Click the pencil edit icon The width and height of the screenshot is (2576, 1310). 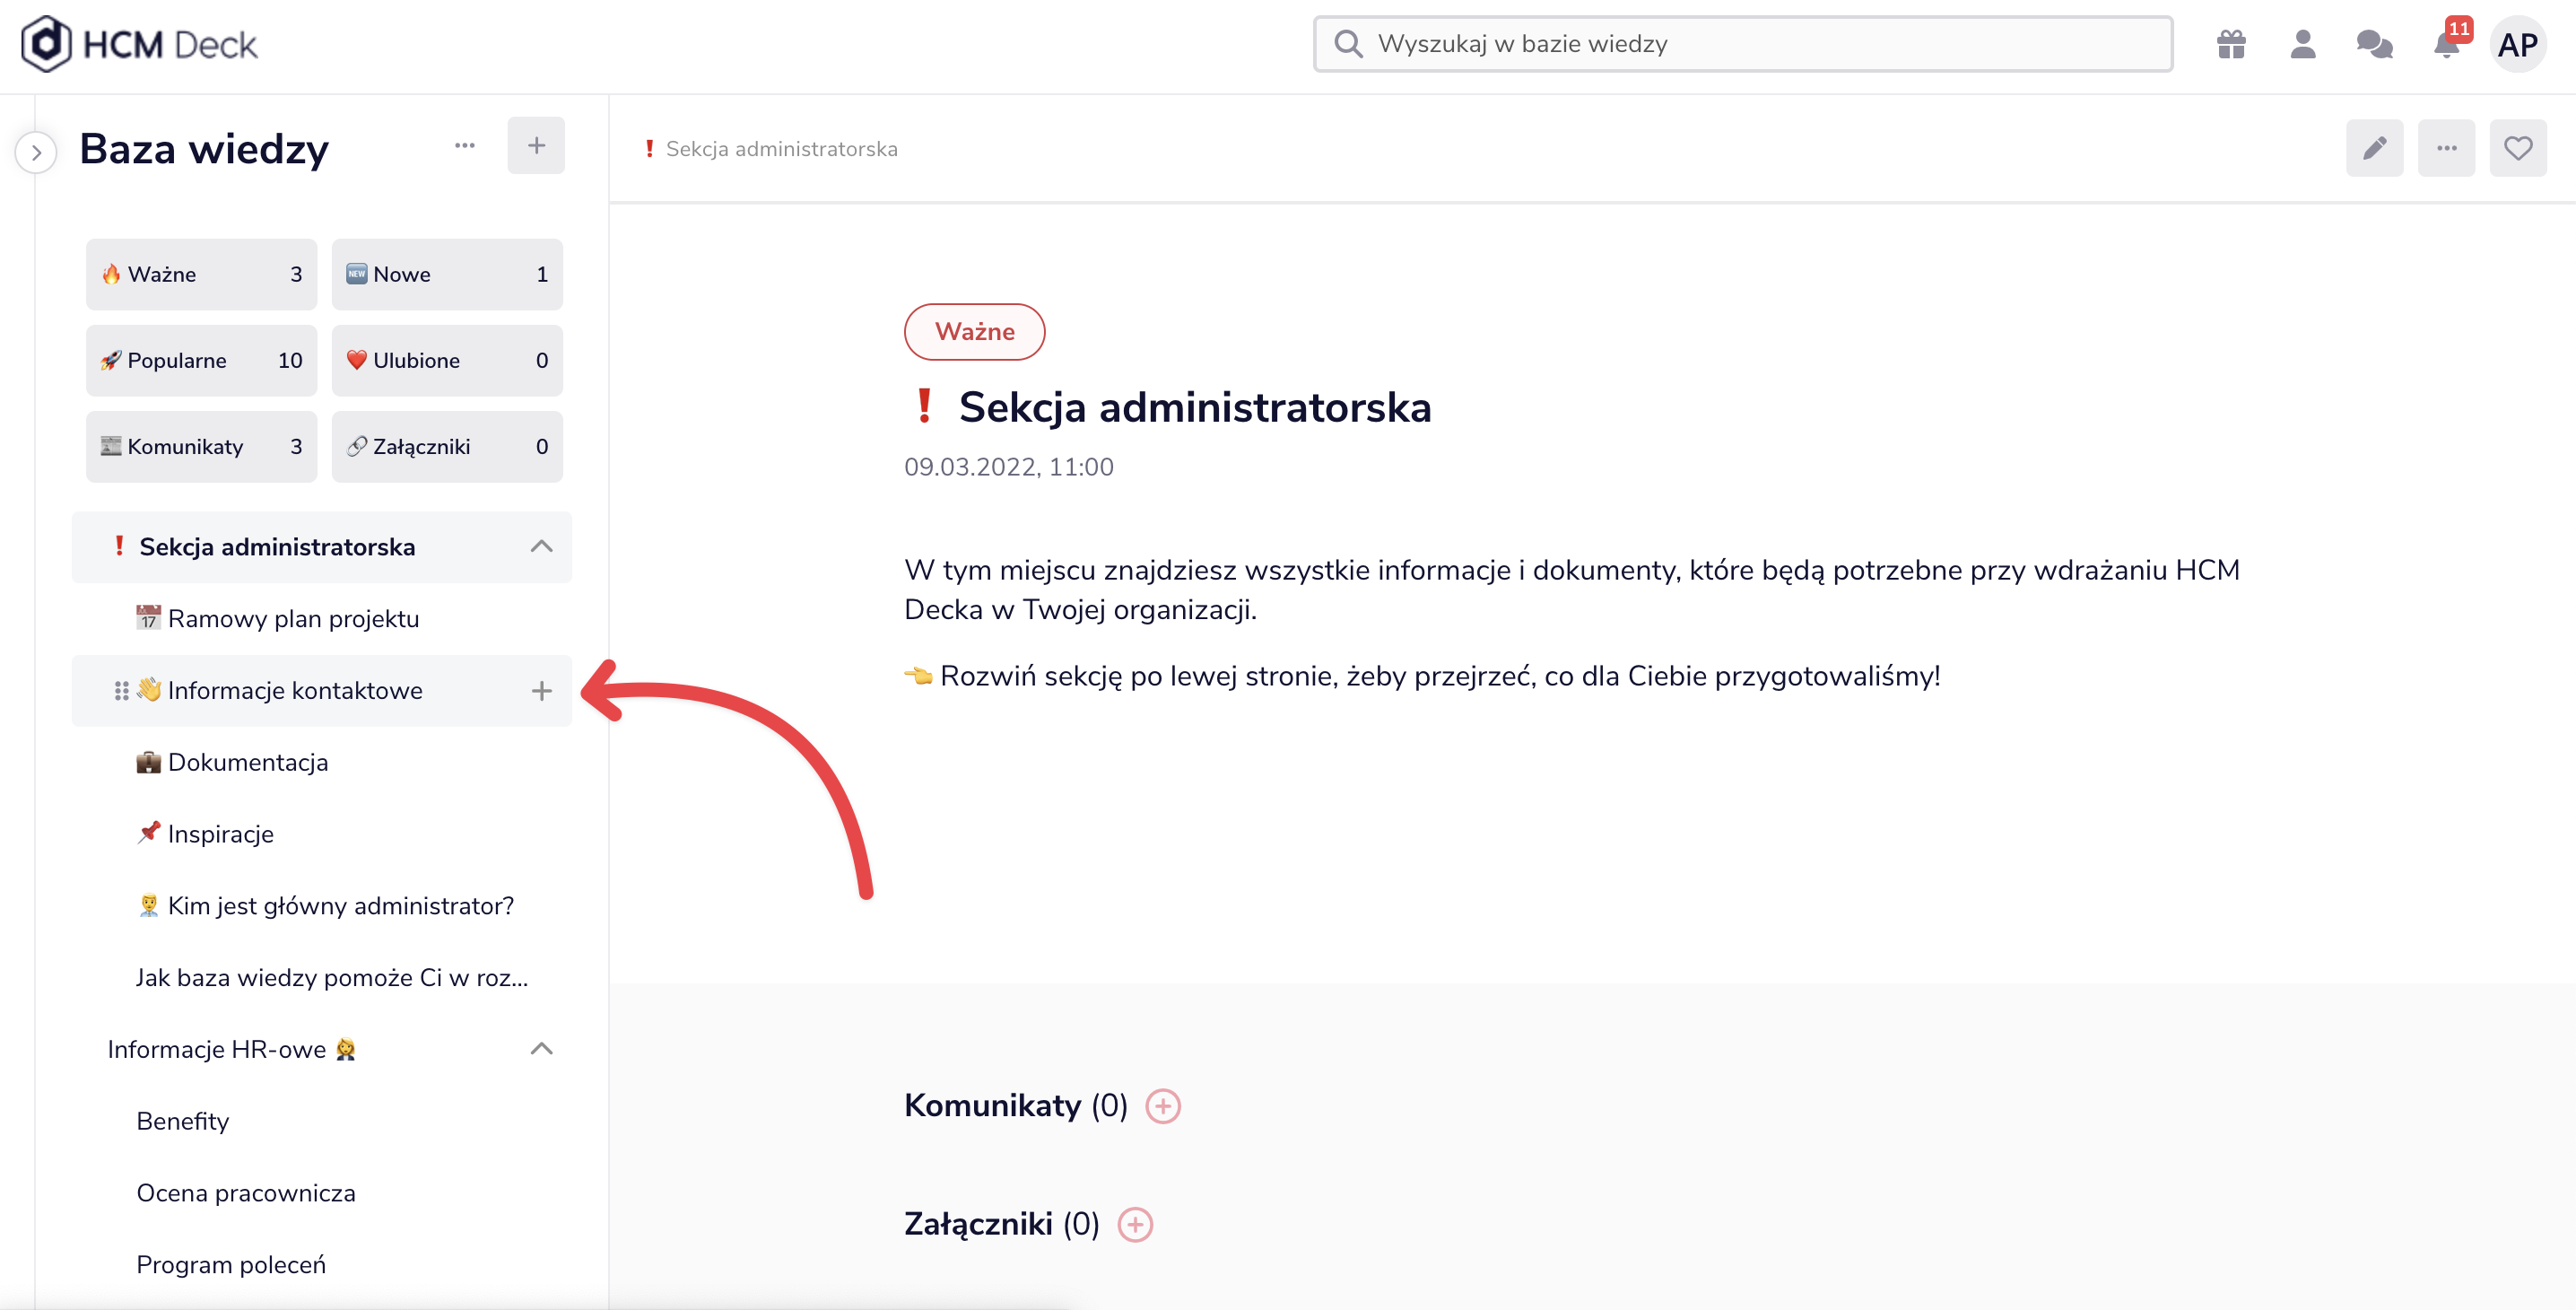[2374, 148]
